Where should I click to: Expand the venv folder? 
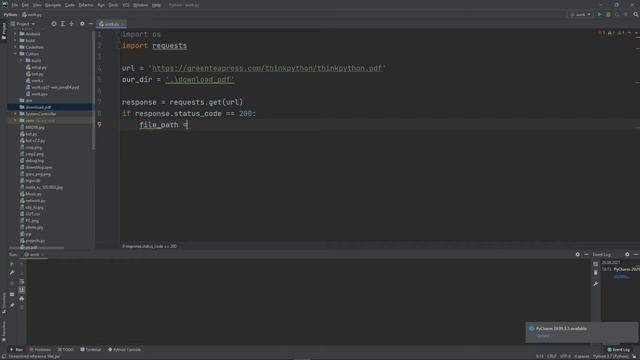click(x=16, y=121)
